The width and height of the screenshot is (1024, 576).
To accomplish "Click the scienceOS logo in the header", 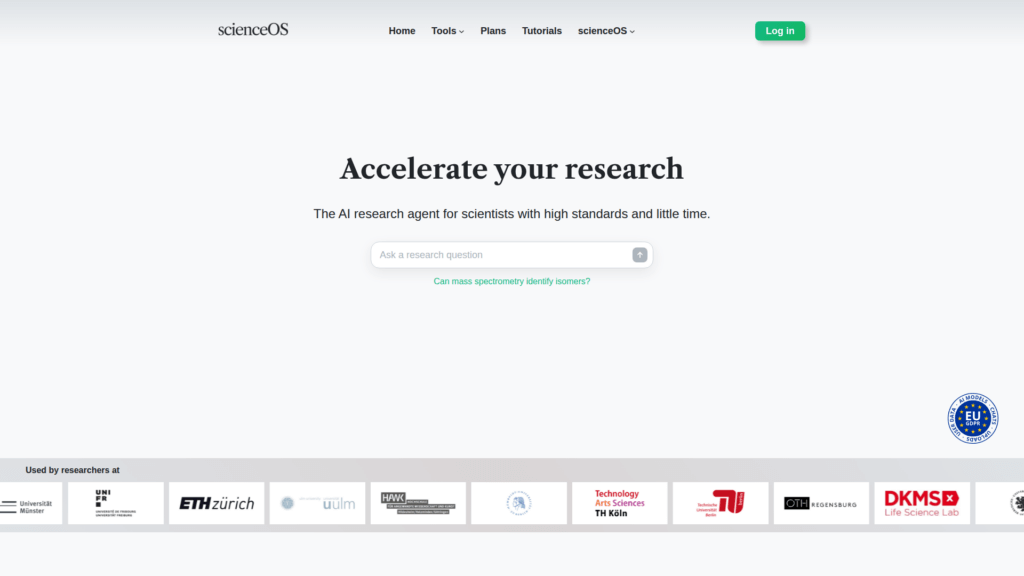I will (252, 30).
